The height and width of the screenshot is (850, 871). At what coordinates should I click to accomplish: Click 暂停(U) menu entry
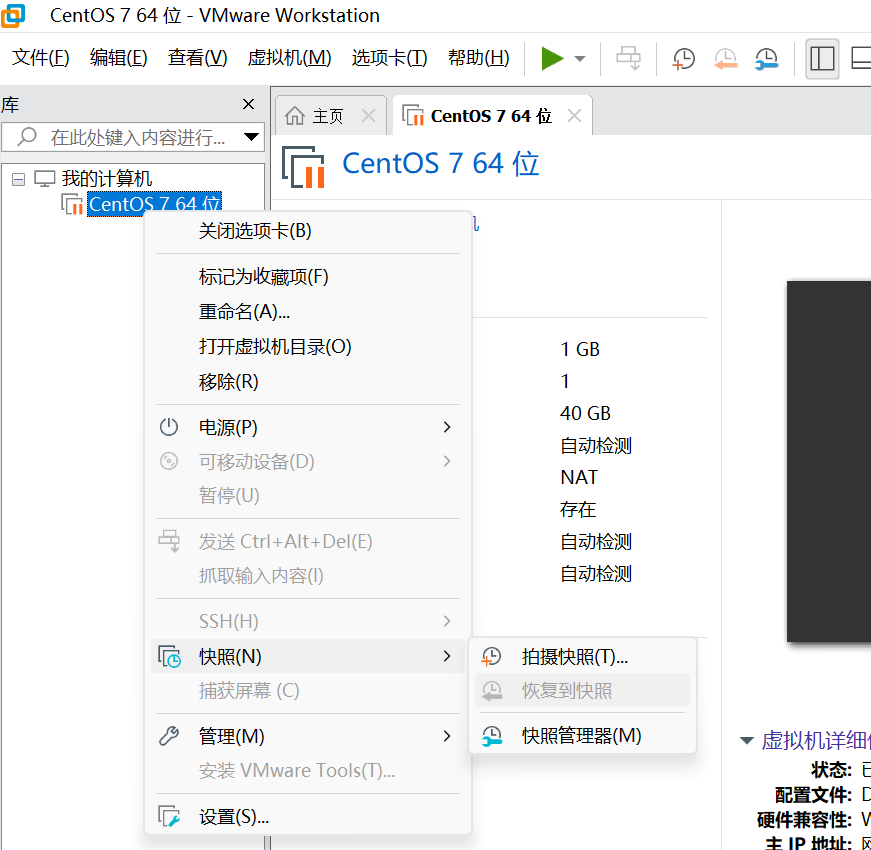tap(307, 496)
